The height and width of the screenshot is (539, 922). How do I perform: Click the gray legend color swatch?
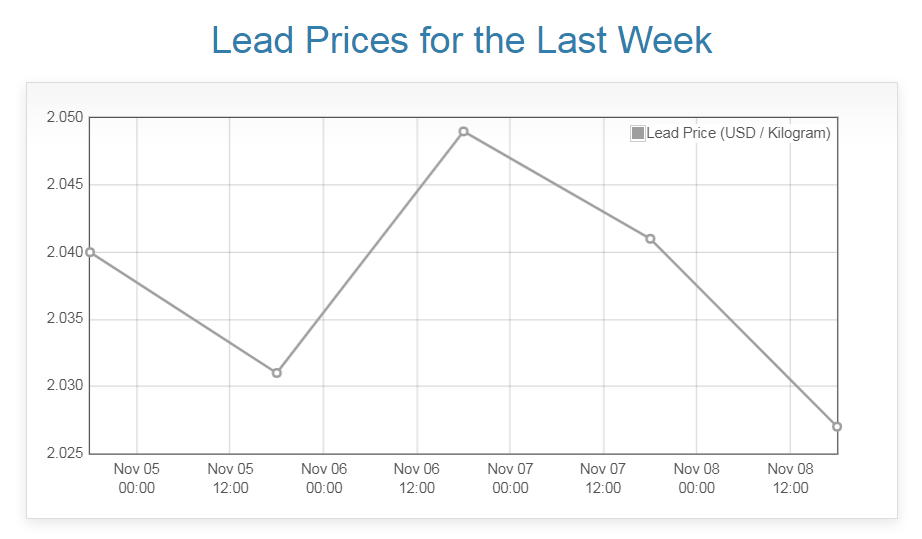point(638,133)
